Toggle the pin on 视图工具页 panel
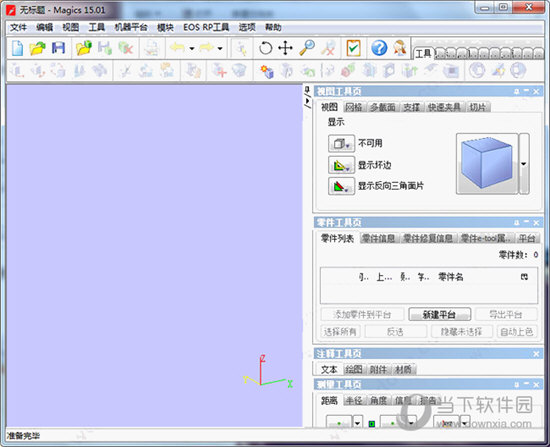This screenshot has height=447, width=550. point(516,92)
